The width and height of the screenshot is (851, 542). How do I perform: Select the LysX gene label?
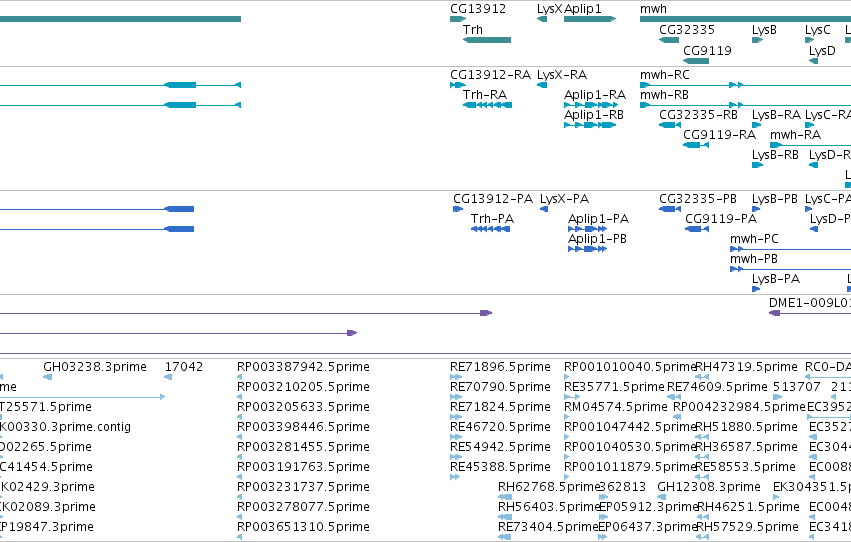[549, 9]
